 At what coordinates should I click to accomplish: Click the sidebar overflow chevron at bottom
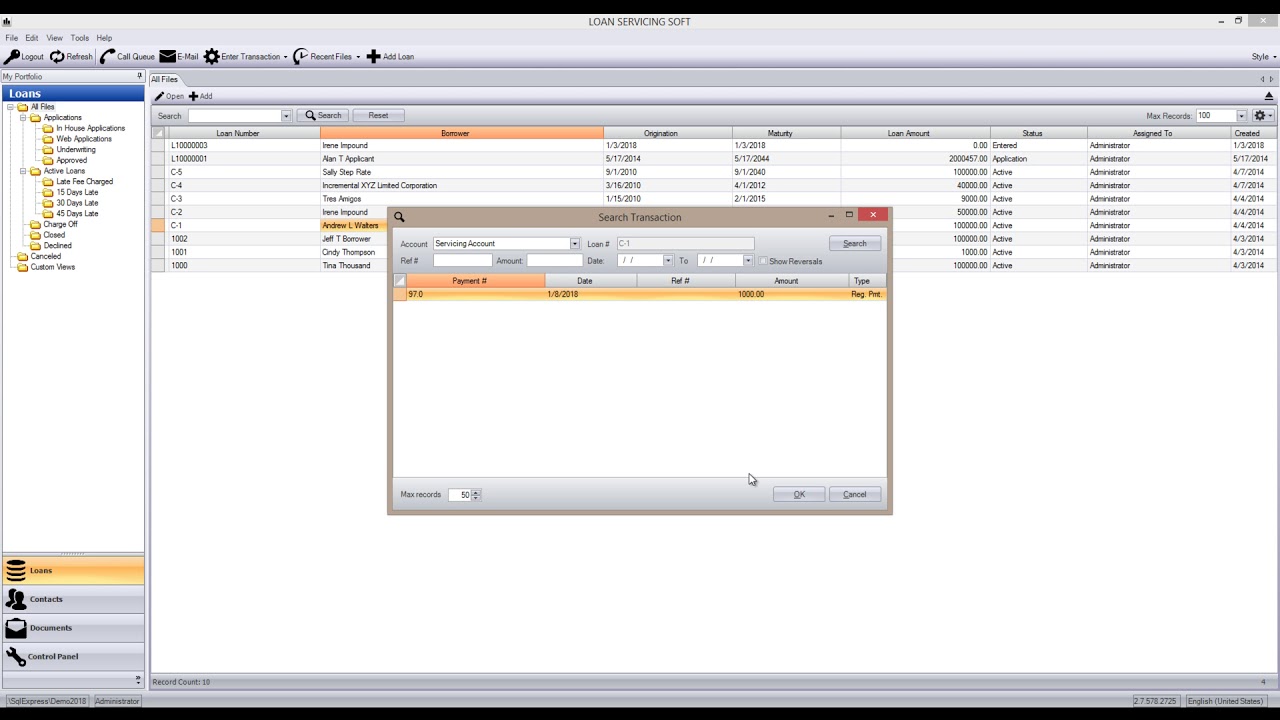[139, 680]
